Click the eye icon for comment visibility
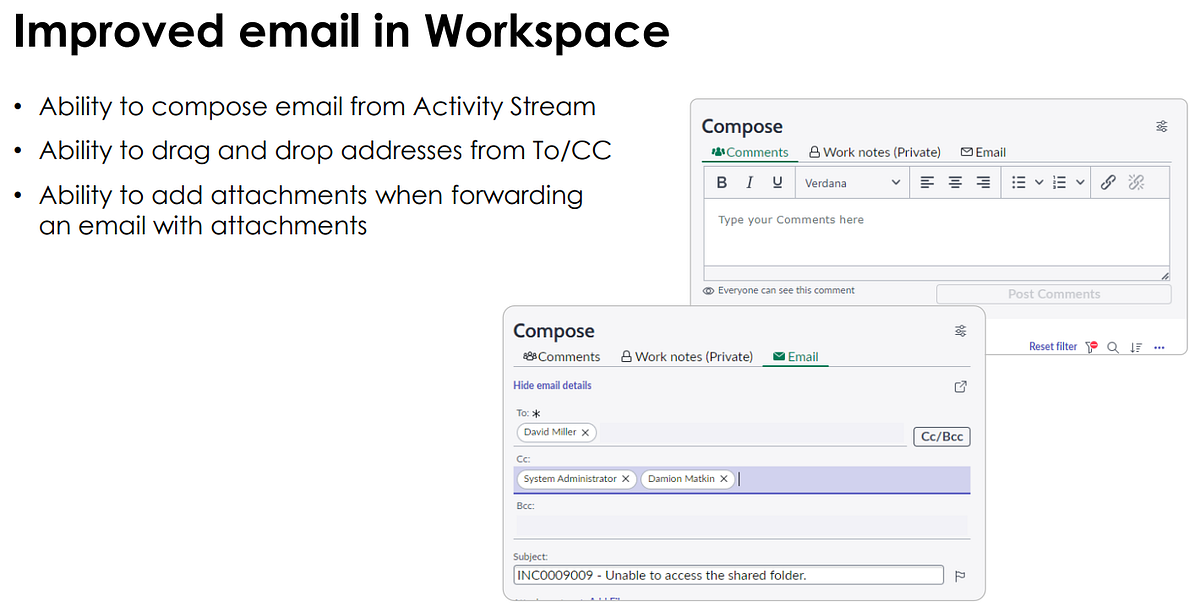 pyautogui.click(x=707, y=290)
